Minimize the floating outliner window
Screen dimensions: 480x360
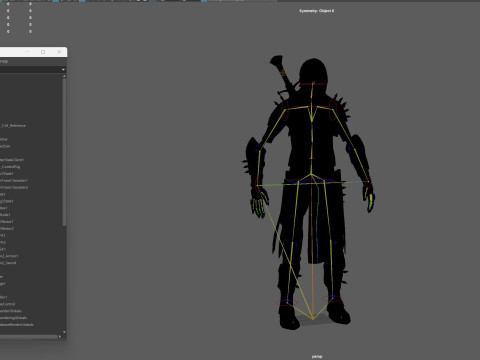tap(28, 52)
